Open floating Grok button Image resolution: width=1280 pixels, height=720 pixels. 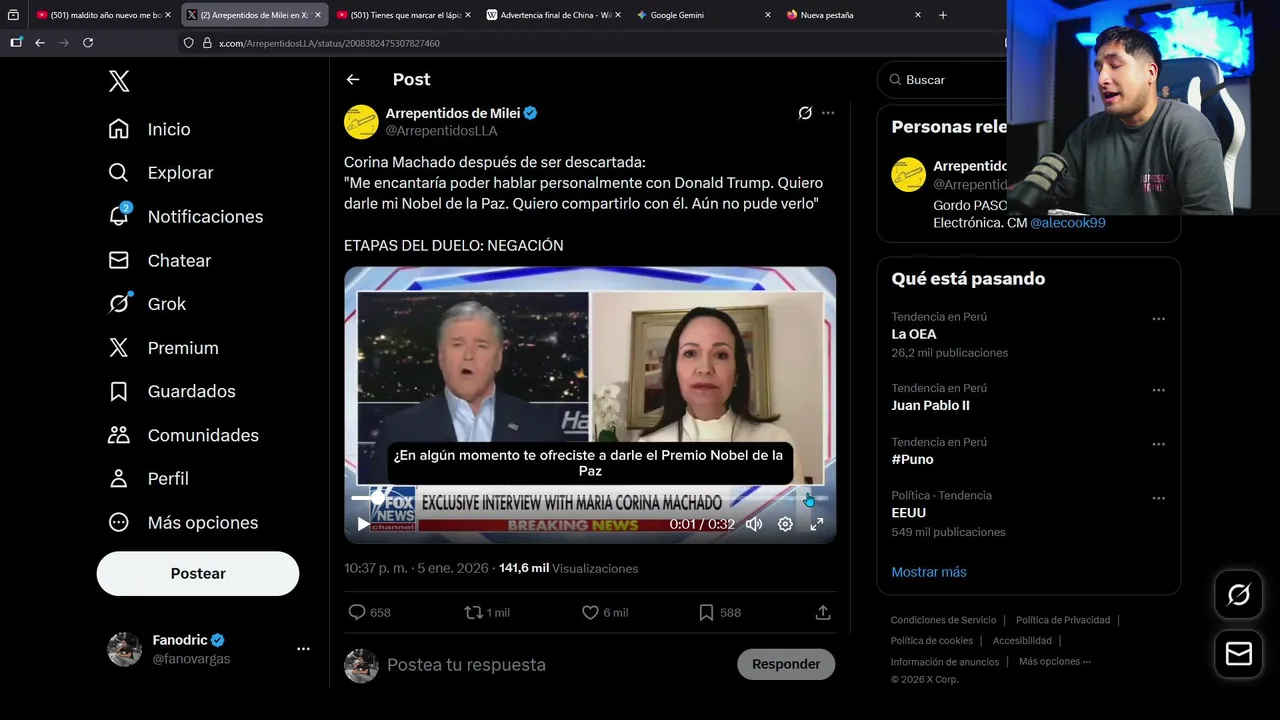[1238, 596]
